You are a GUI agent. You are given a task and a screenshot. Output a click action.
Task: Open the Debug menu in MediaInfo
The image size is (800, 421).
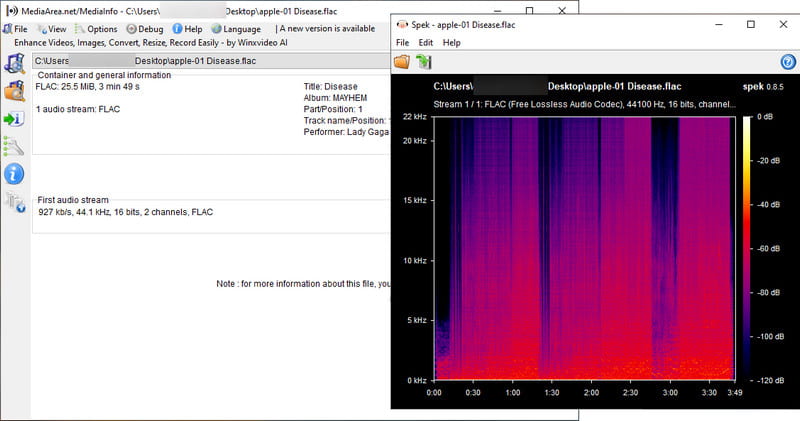click(145, 29)
